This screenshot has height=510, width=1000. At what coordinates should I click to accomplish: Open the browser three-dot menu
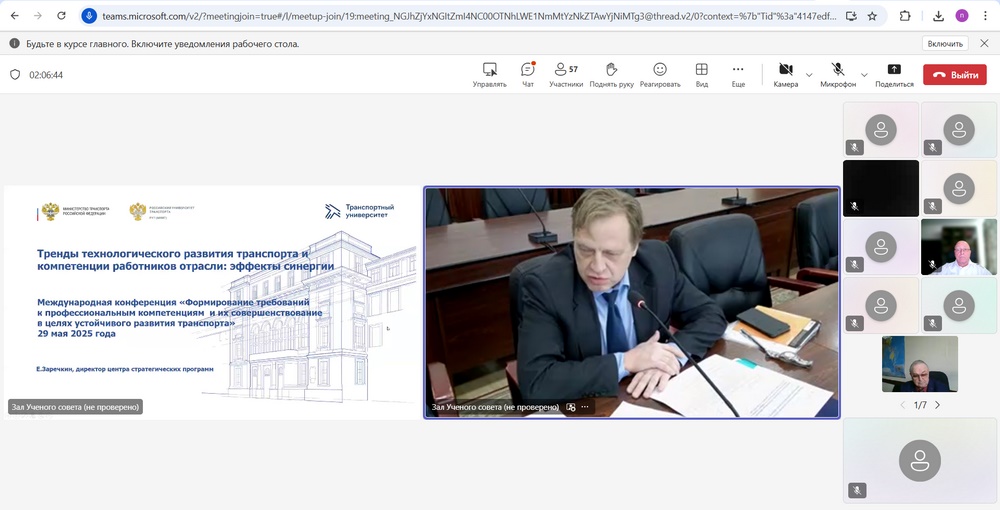pos(984,16)
